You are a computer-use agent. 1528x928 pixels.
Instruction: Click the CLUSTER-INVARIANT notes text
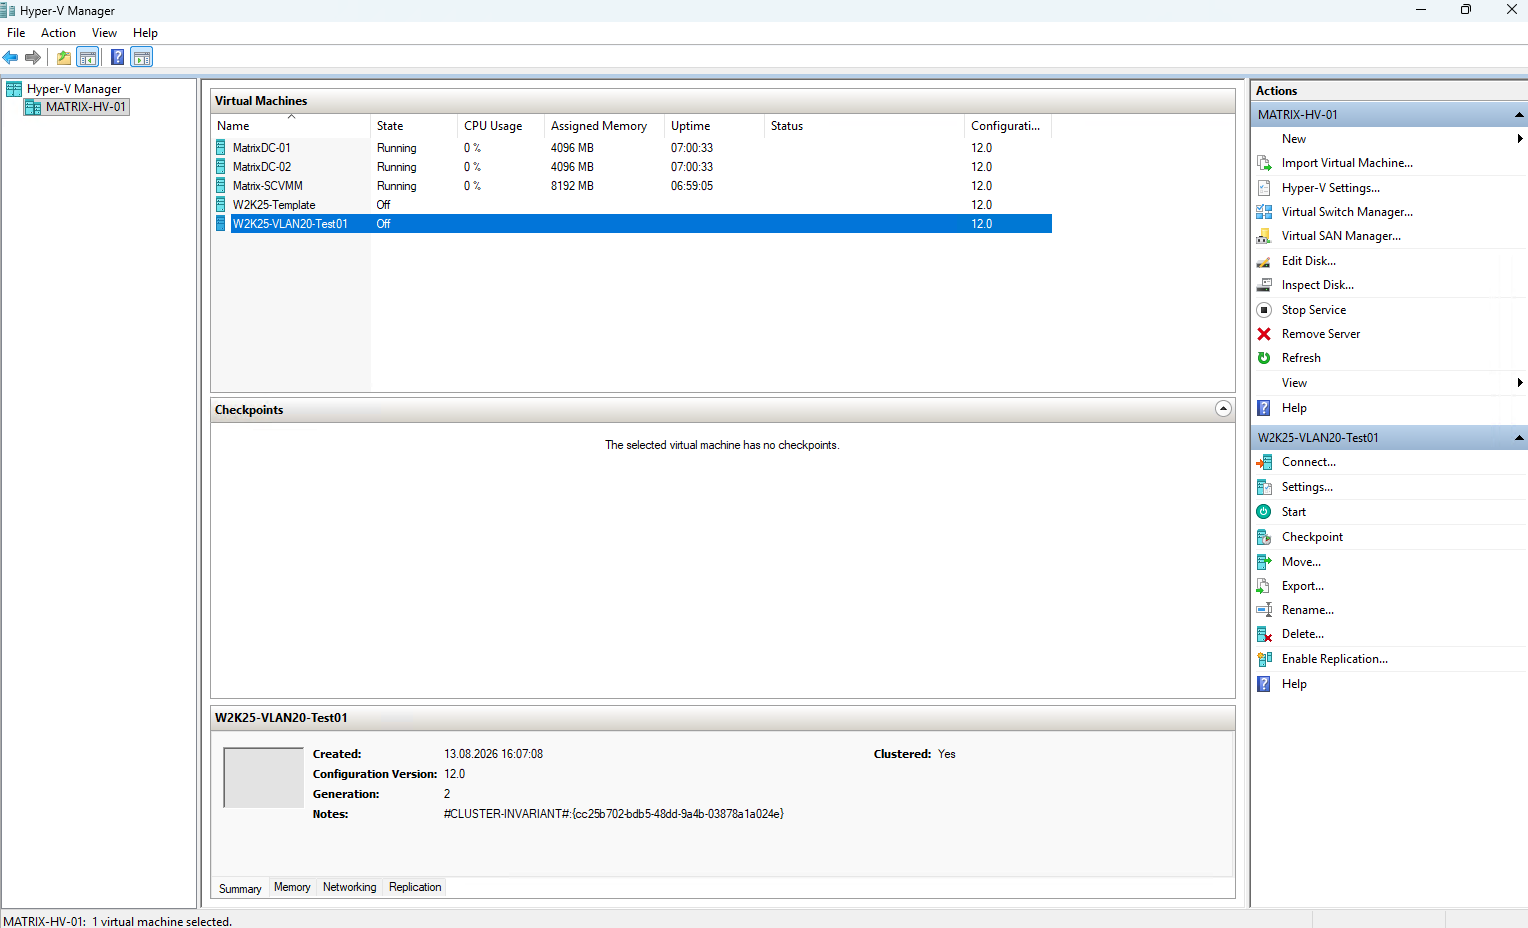click(x=614, y=814)
